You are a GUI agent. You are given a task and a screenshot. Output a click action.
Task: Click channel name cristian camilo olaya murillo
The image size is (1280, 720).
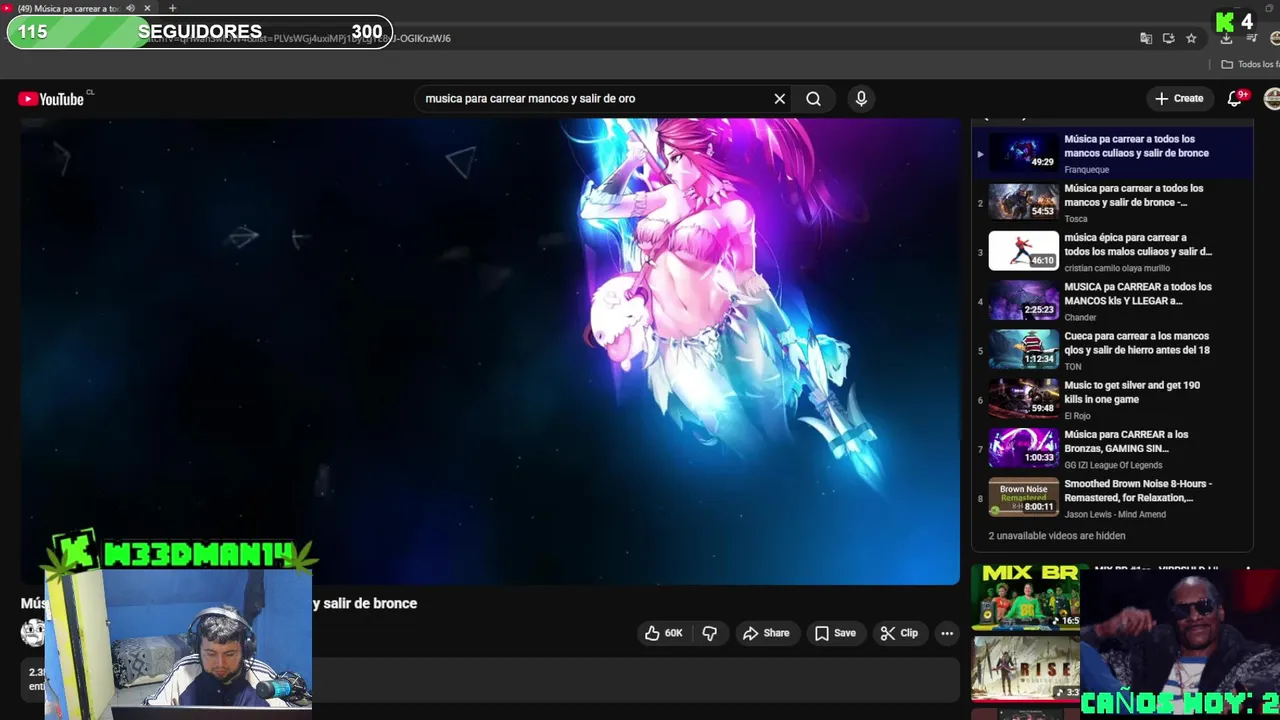point(1116,268)
